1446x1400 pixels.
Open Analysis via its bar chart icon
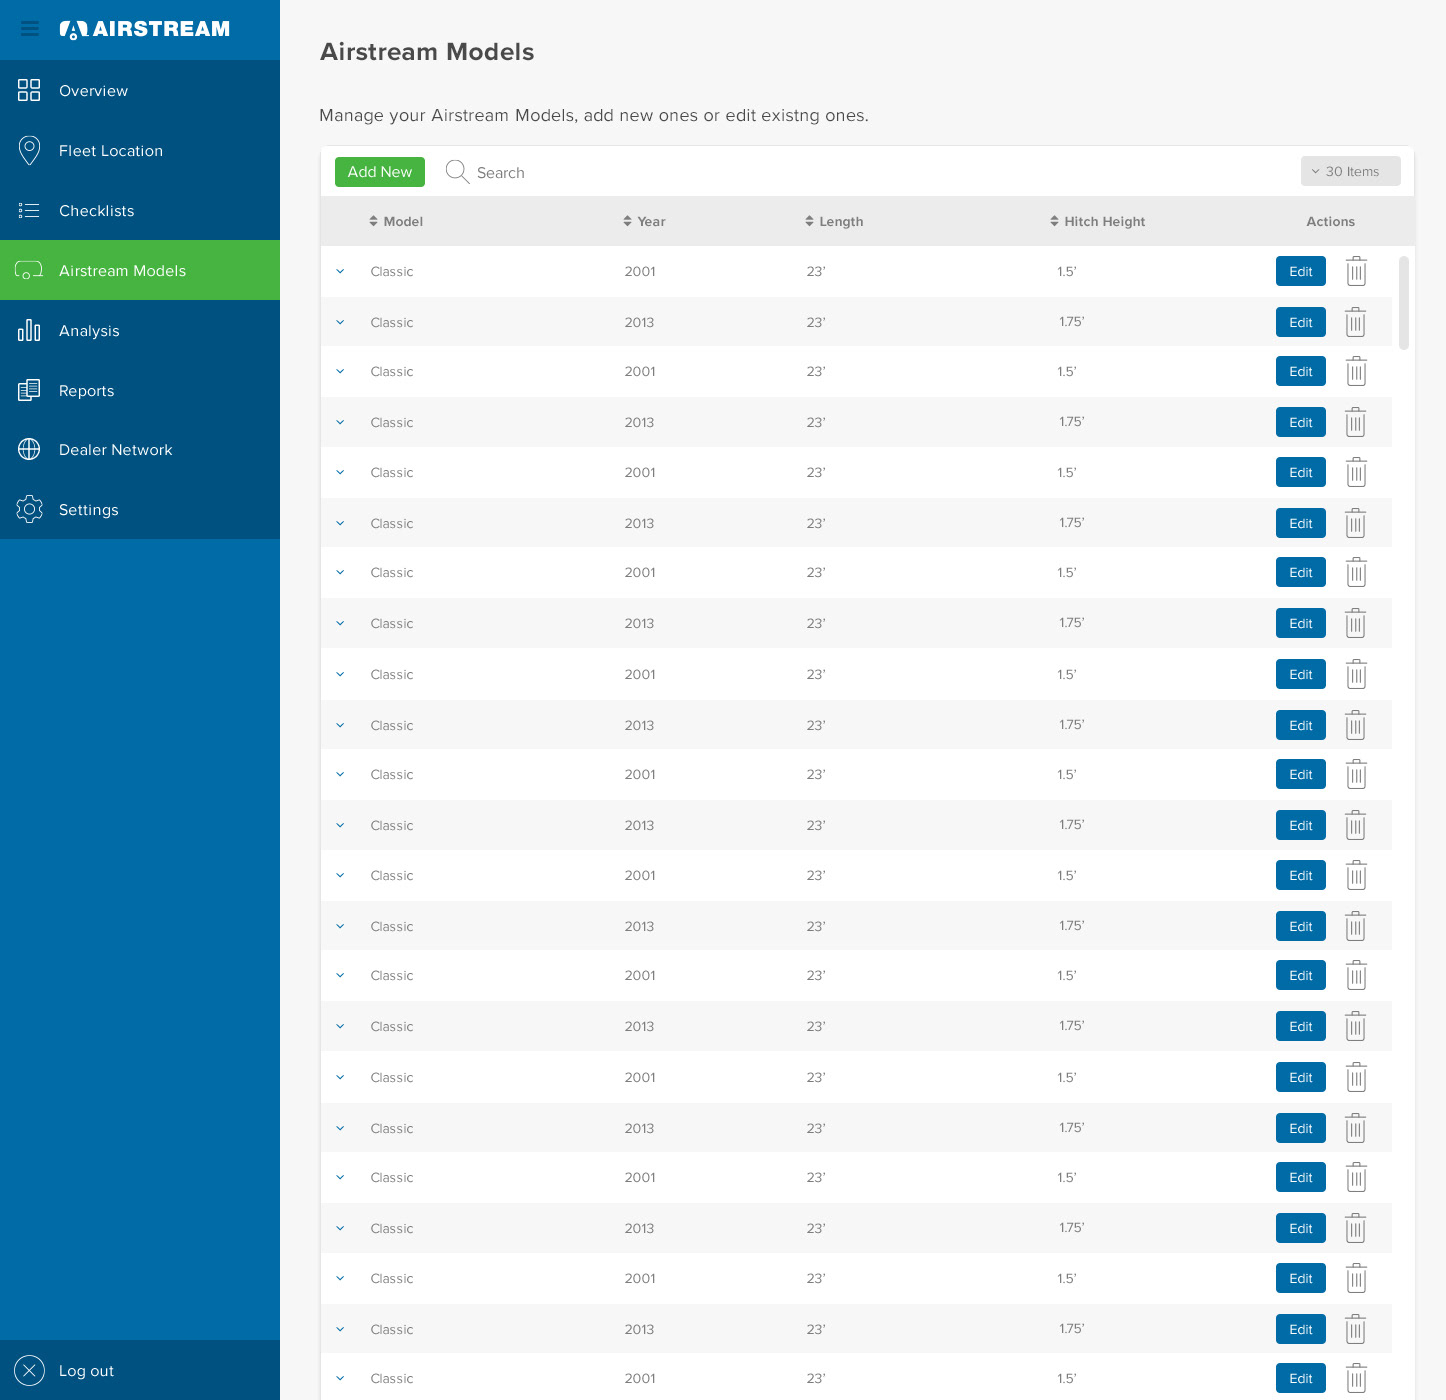(29, 330)
